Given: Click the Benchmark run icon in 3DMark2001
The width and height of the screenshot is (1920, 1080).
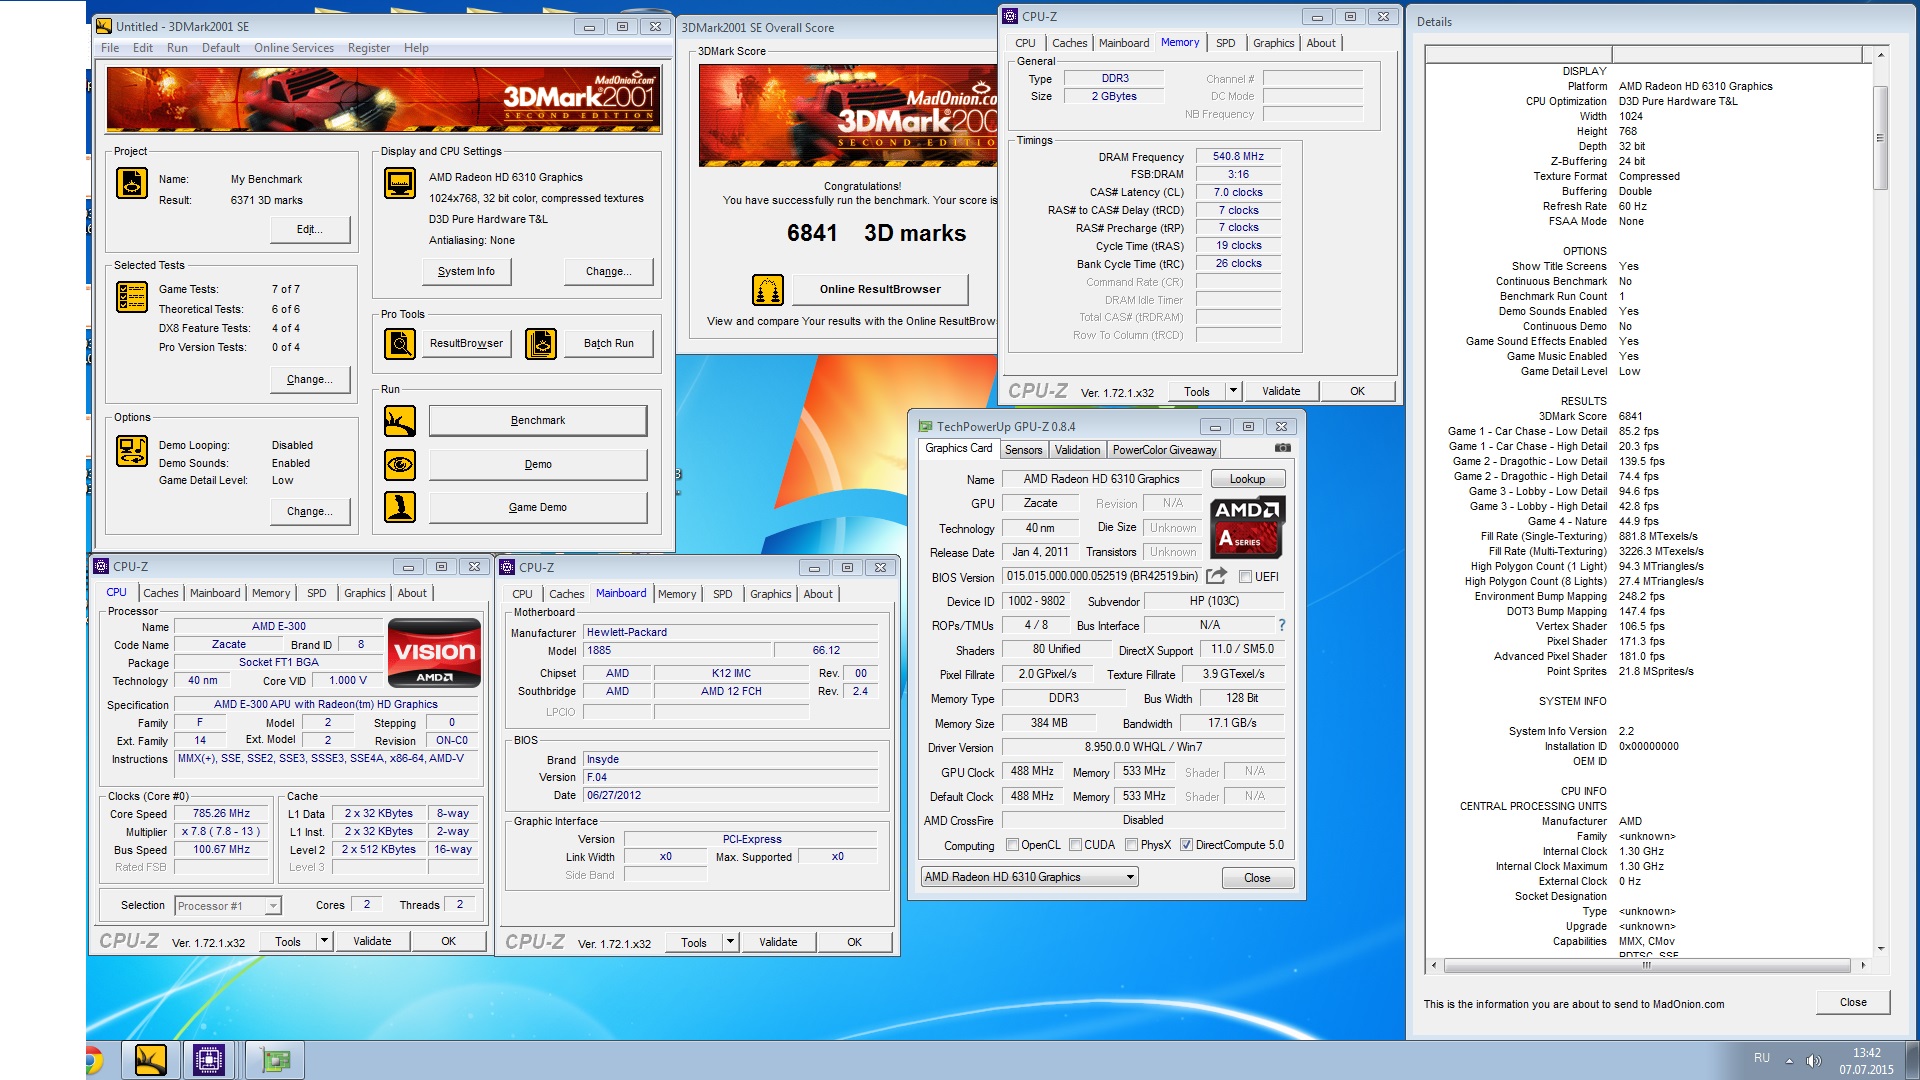Looking at the screenshot, I should [x=400, y=421].
